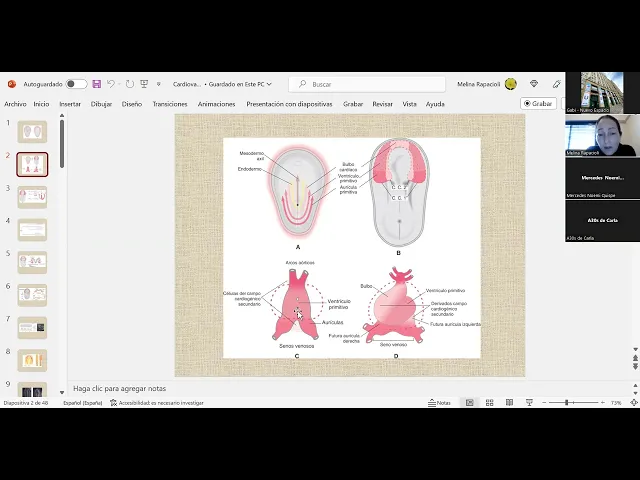Click the Grabar record button
640x480 pixels.
coord(538,104)
